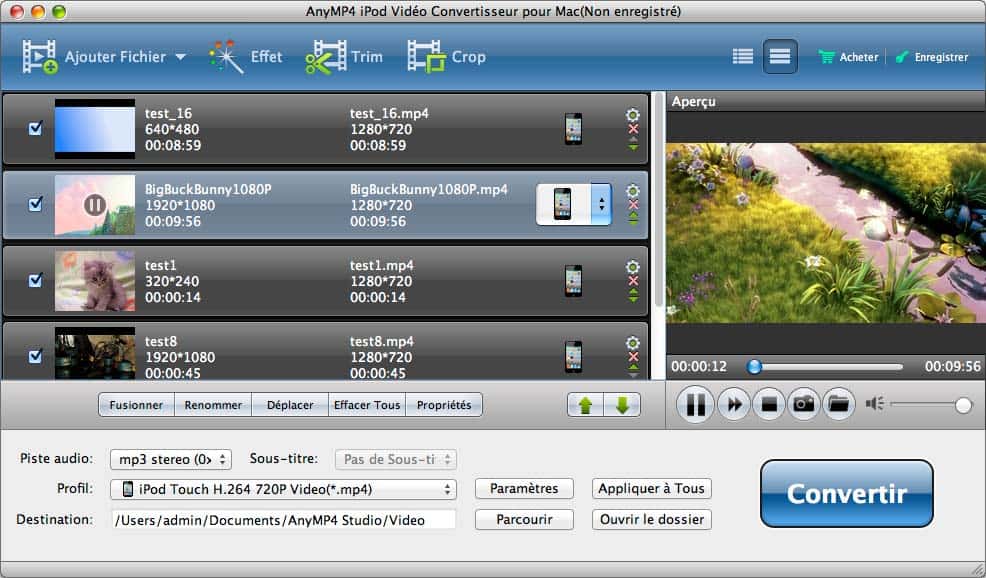Uncheck the test8 checkbox
Screen dimensions: 986x578
35,356
